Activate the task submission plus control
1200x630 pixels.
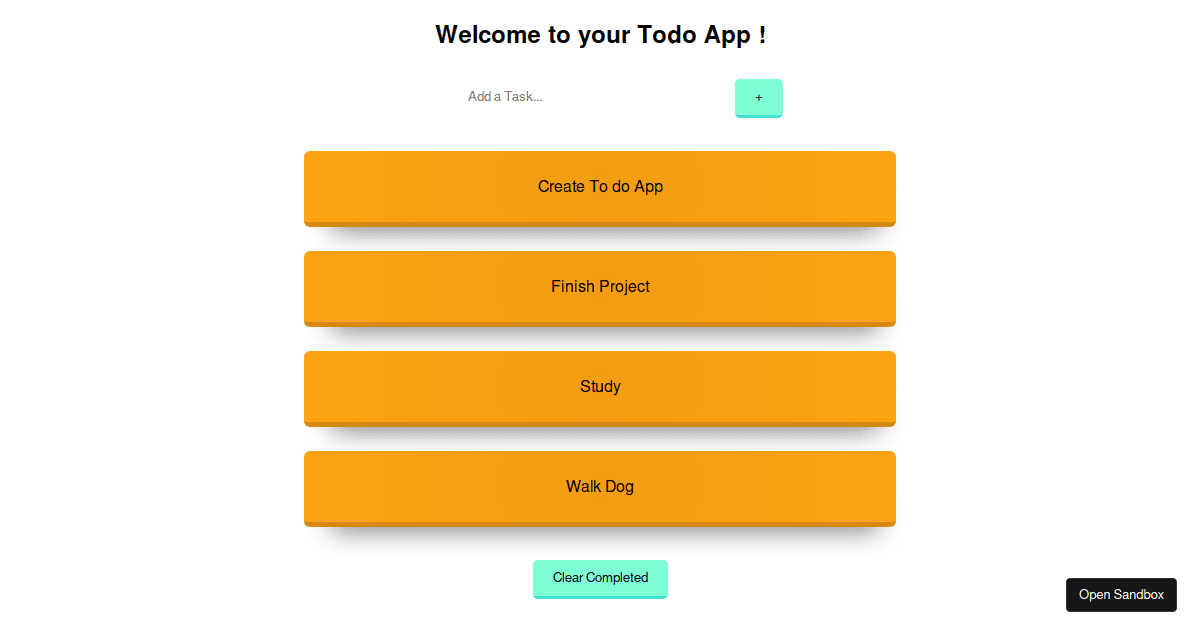758,98
